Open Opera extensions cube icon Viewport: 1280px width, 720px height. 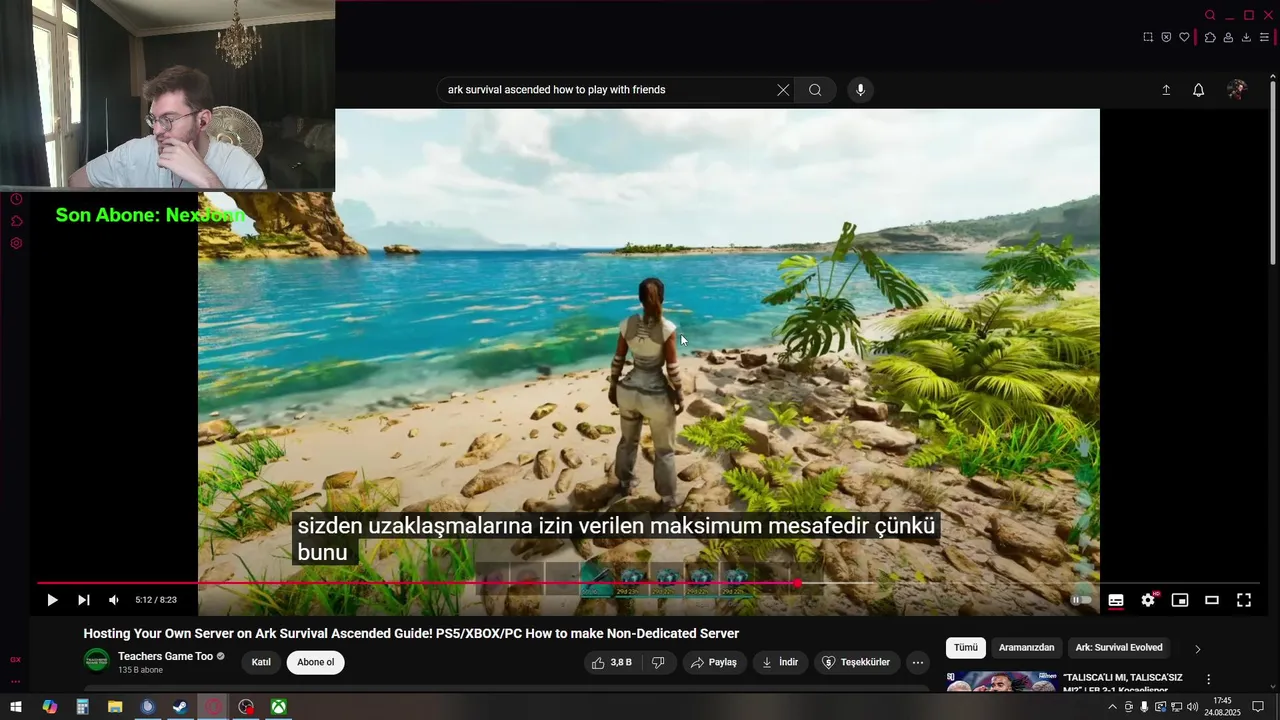click(x=1210, y=37)
